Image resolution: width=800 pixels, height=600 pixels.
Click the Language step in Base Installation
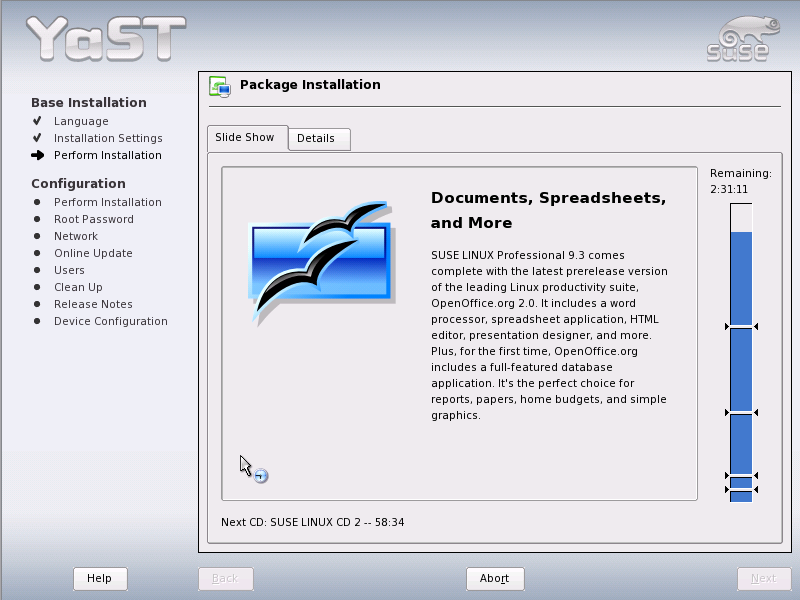81,121
